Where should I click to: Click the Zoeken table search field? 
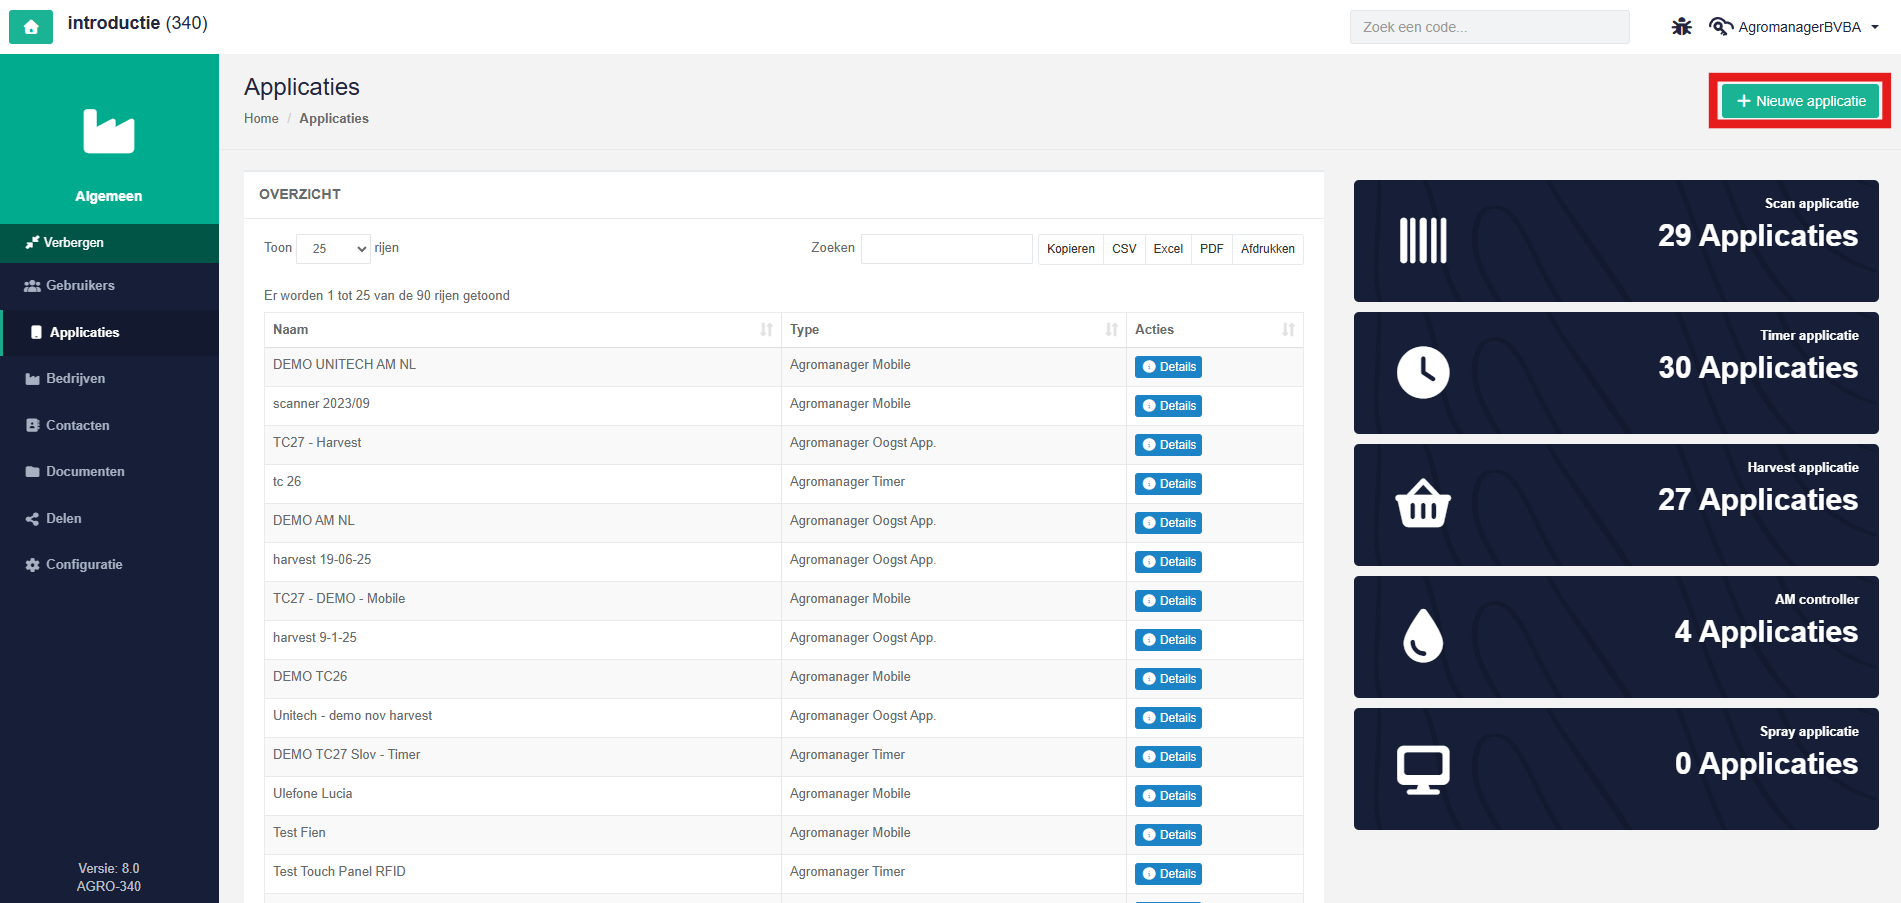pos(946,249)
